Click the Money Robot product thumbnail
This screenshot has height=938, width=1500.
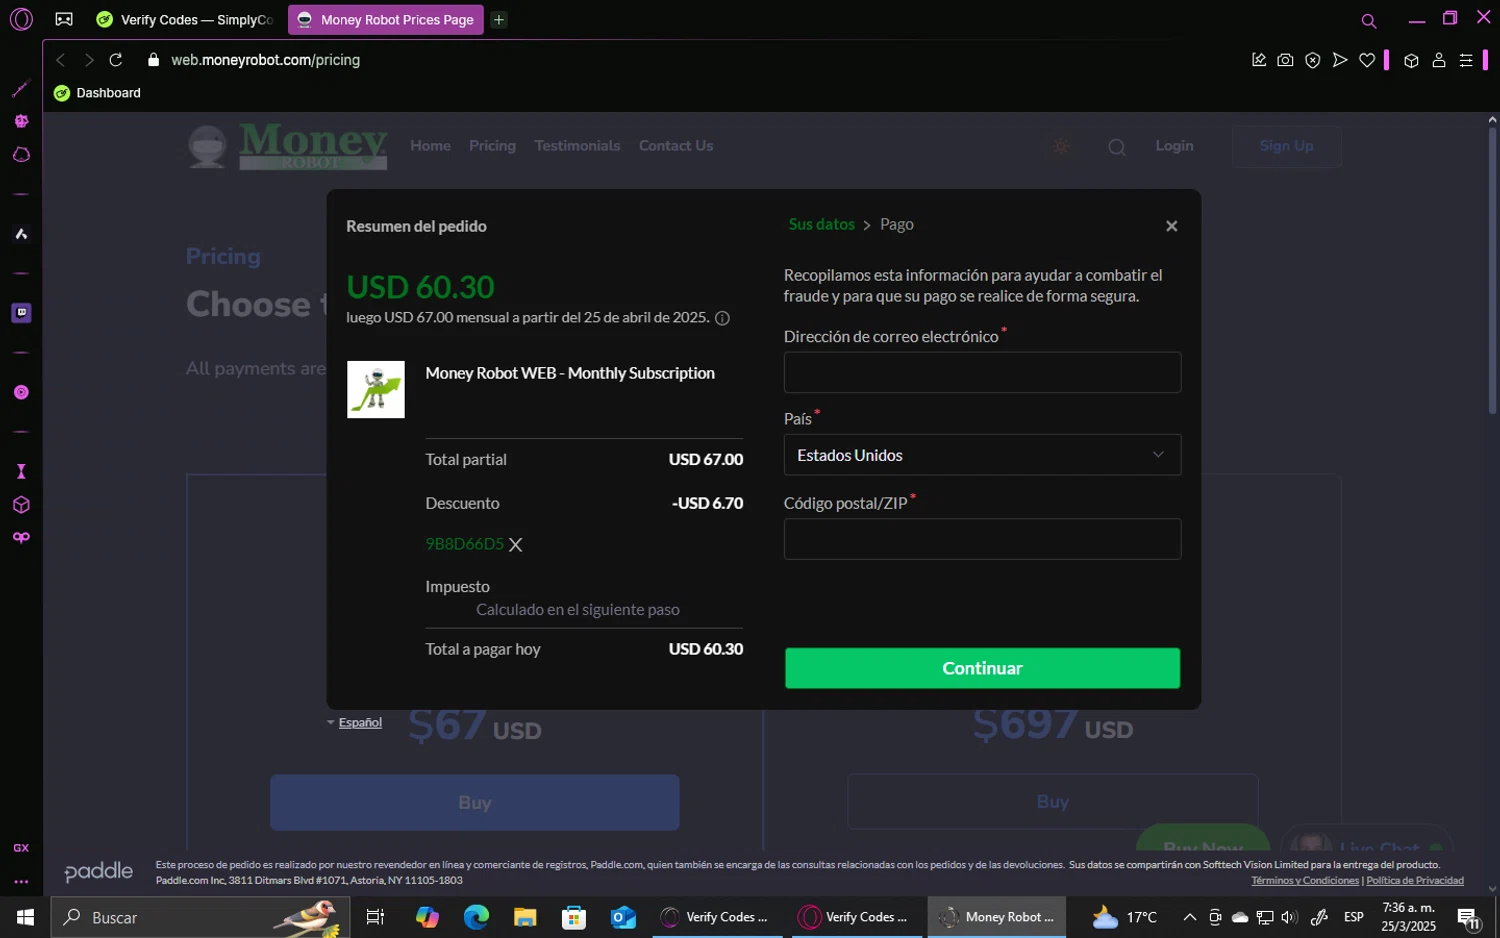pos(376,389)
